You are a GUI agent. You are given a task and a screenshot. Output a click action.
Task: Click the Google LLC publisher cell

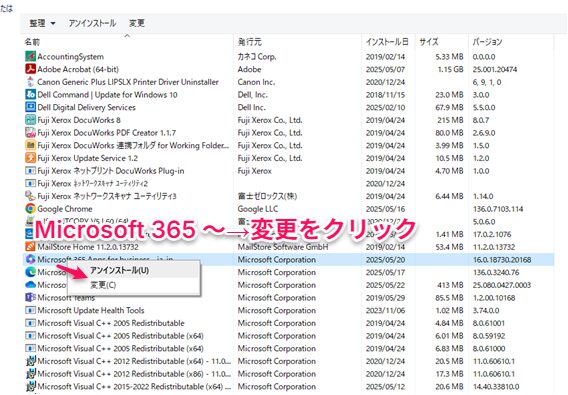click(258, 209)
